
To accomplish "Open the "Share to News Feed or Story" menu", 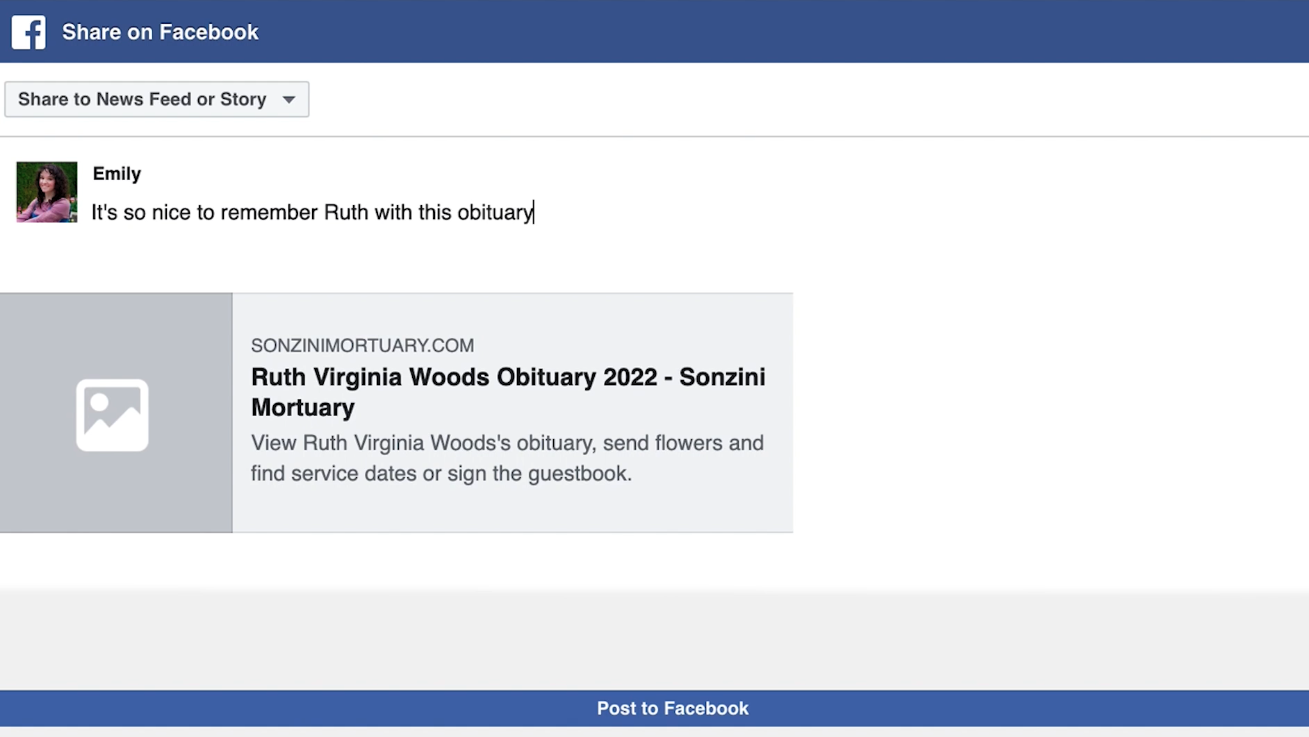I will pos(156,99).
